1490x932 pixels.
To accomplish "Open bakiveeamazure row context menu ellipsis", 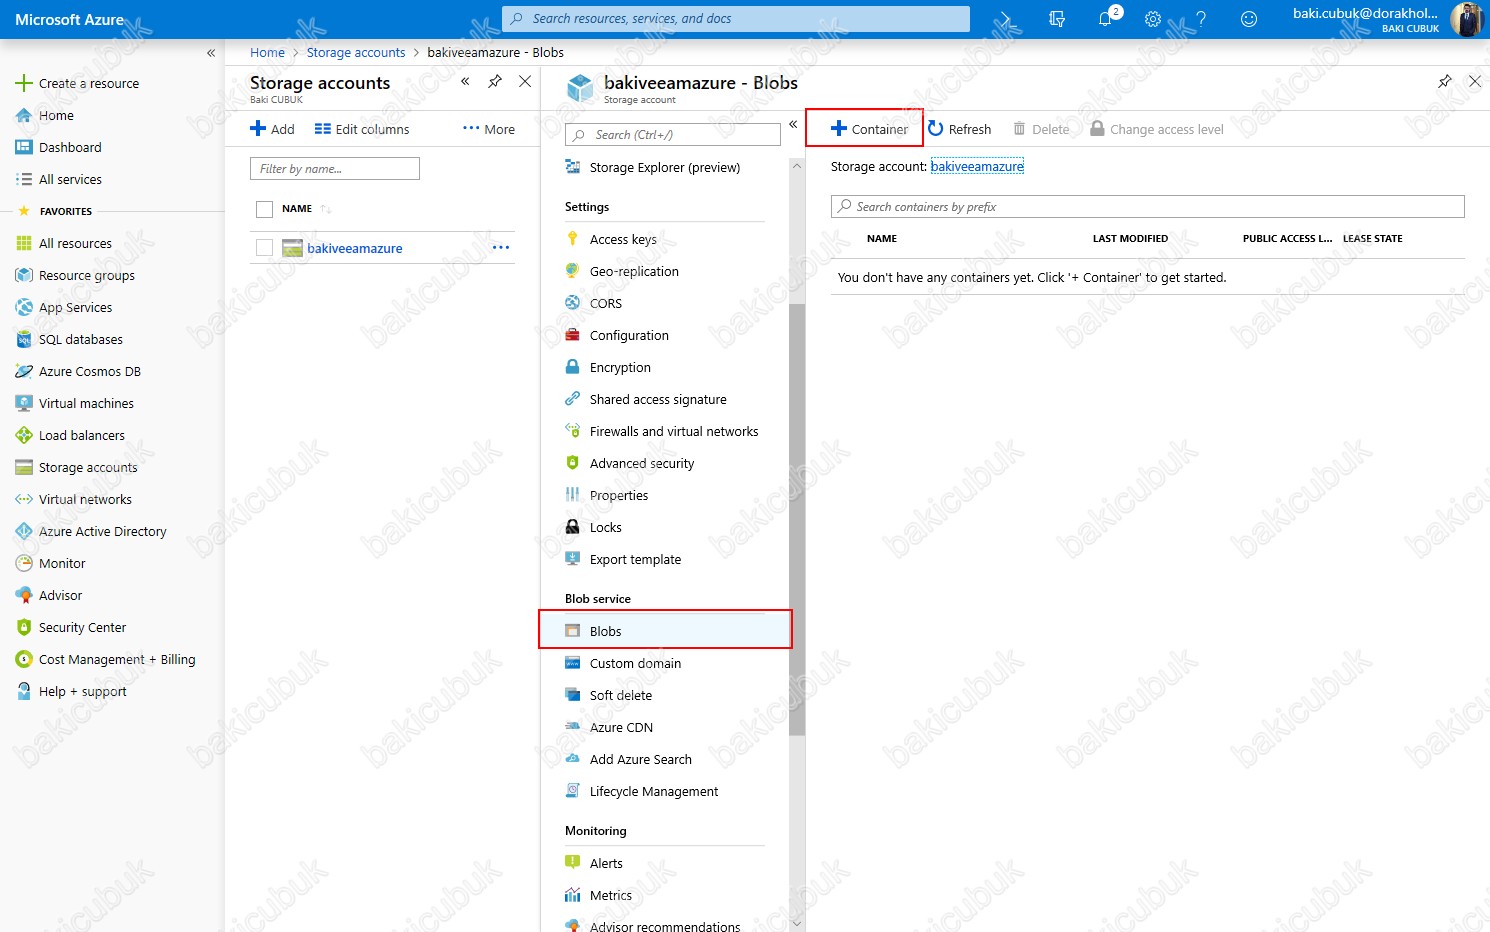I will 501,248.
